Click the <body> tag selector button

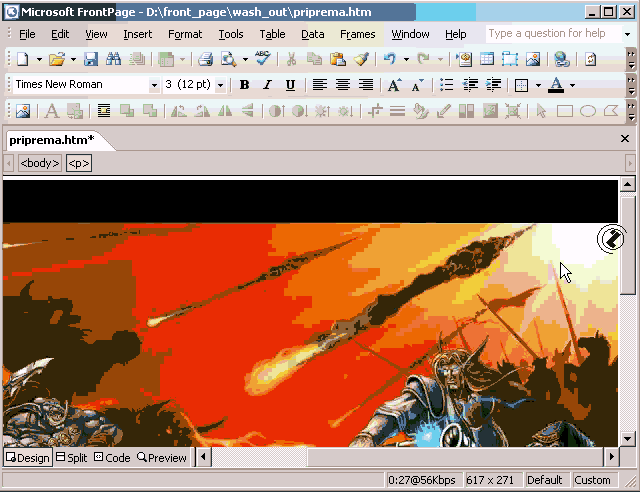(x=40, y=163)
